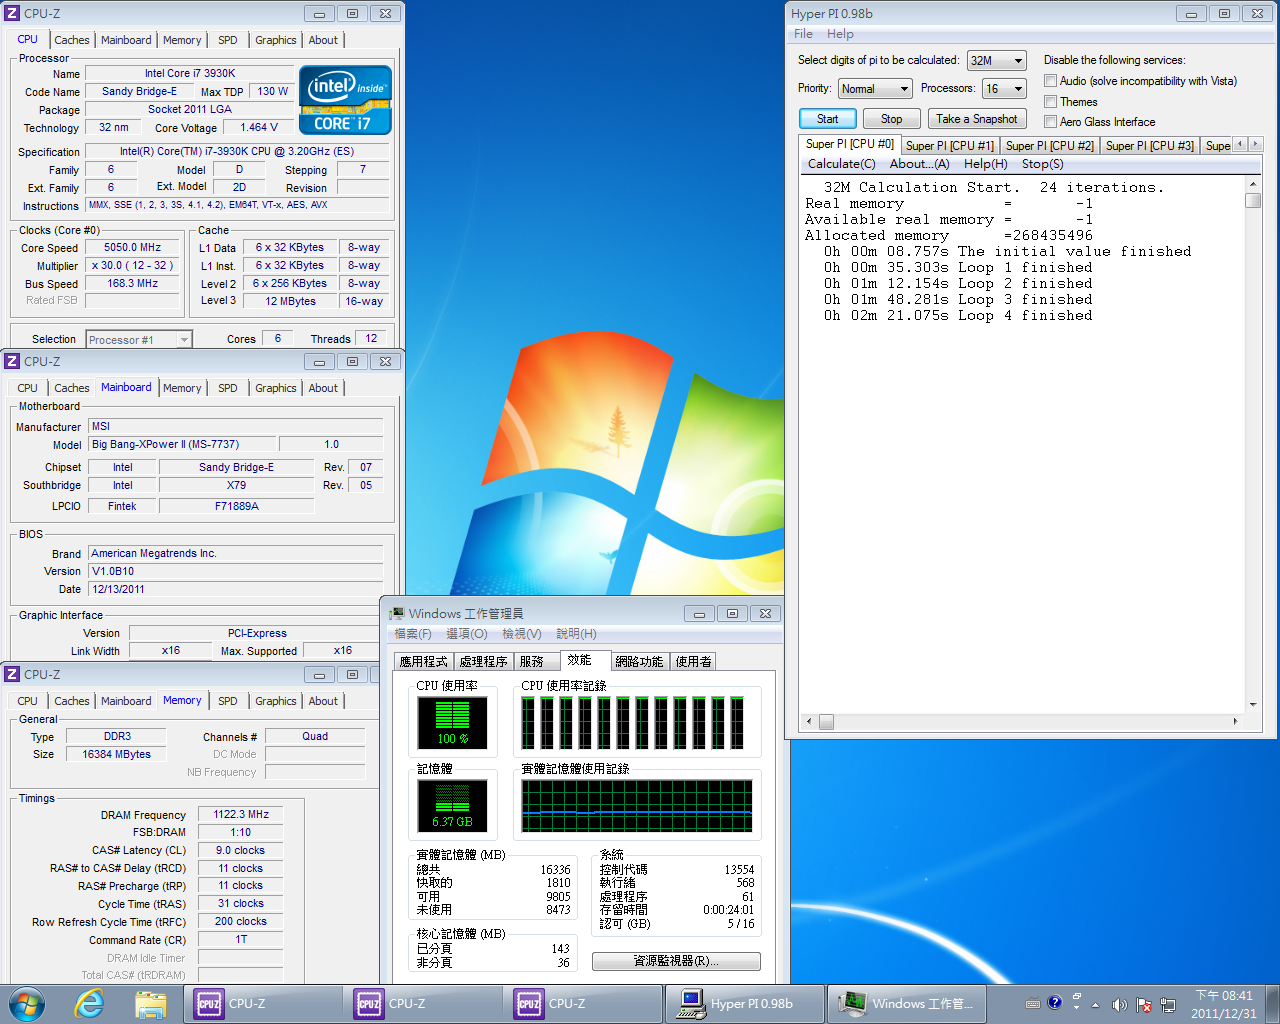The width and height of the screenshot is (1280, 1024).
Task: Open the Selection dropdown showing Processor #1
Action: pyautogui.click(x=138, y=340)
